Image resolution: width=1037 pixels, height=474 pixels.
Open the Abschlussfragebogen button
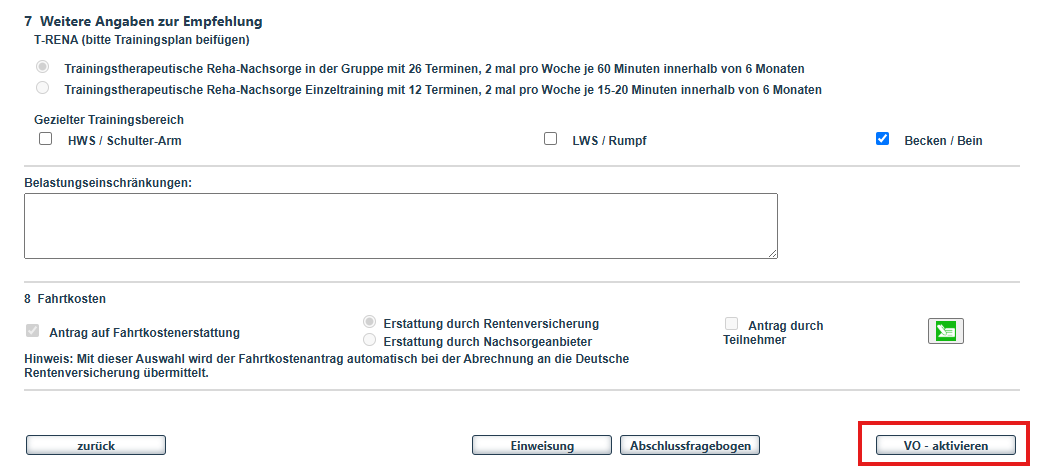pos(690,446)
